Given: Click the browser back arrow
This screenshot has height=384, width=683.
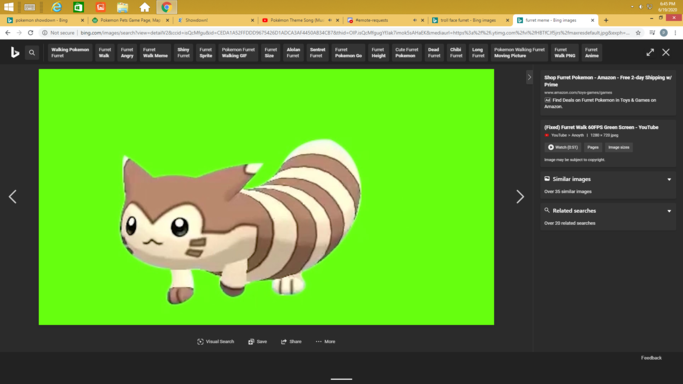Looking at the screenshot, I should click(x=8, y=33).
